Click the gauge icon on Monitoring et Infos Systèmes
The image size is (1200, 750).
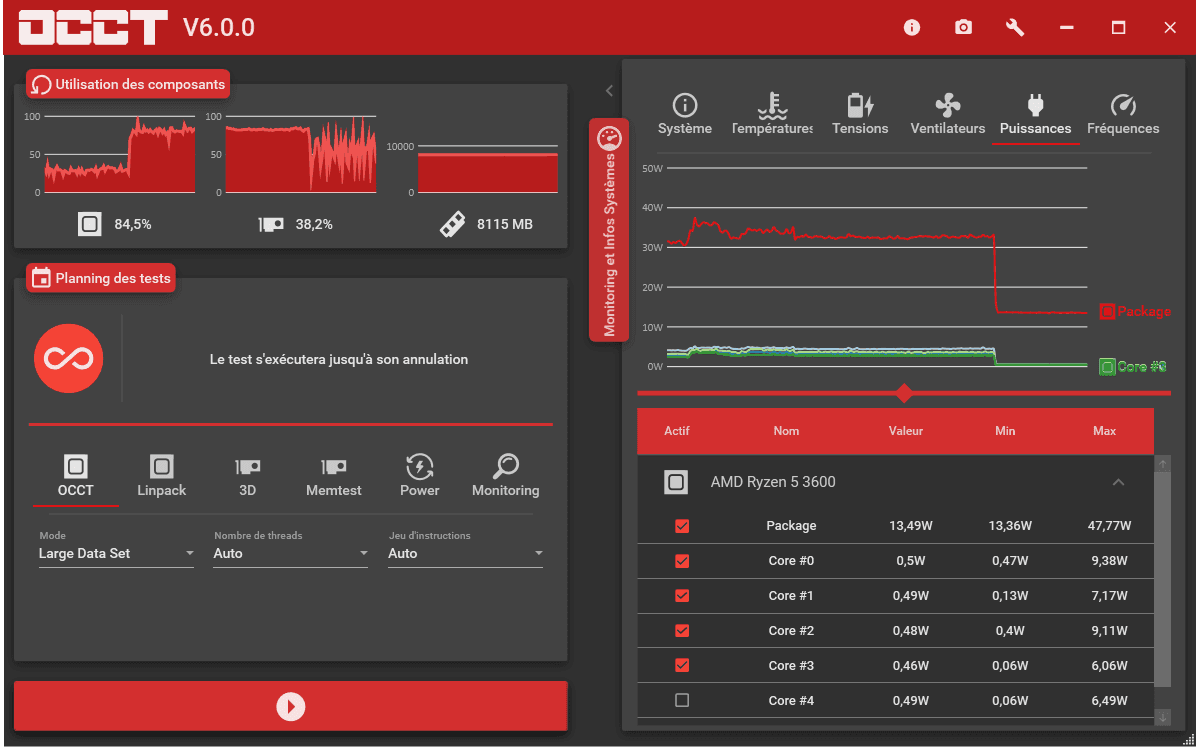coord(609,139)
